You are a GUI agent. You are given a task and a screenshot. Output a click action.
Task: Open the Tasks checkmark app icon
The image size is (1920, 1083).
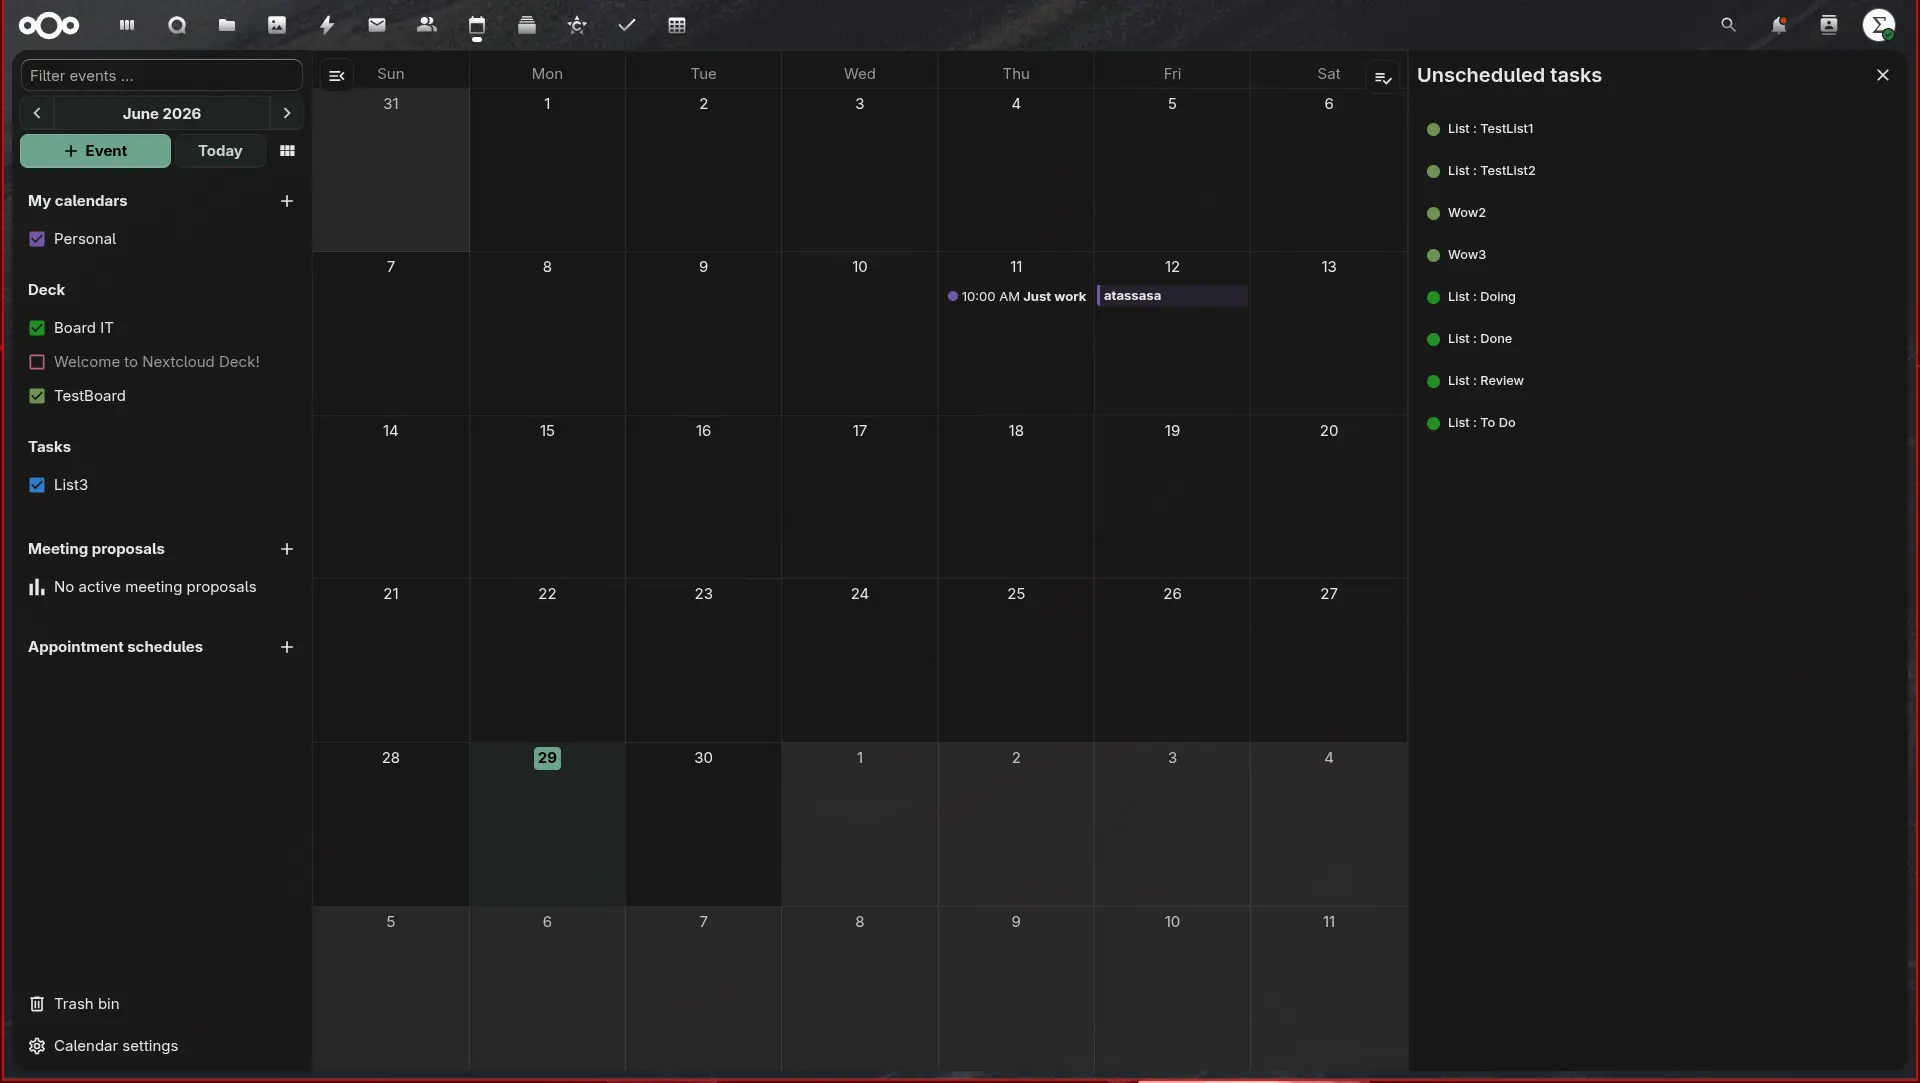click(627, 25)
